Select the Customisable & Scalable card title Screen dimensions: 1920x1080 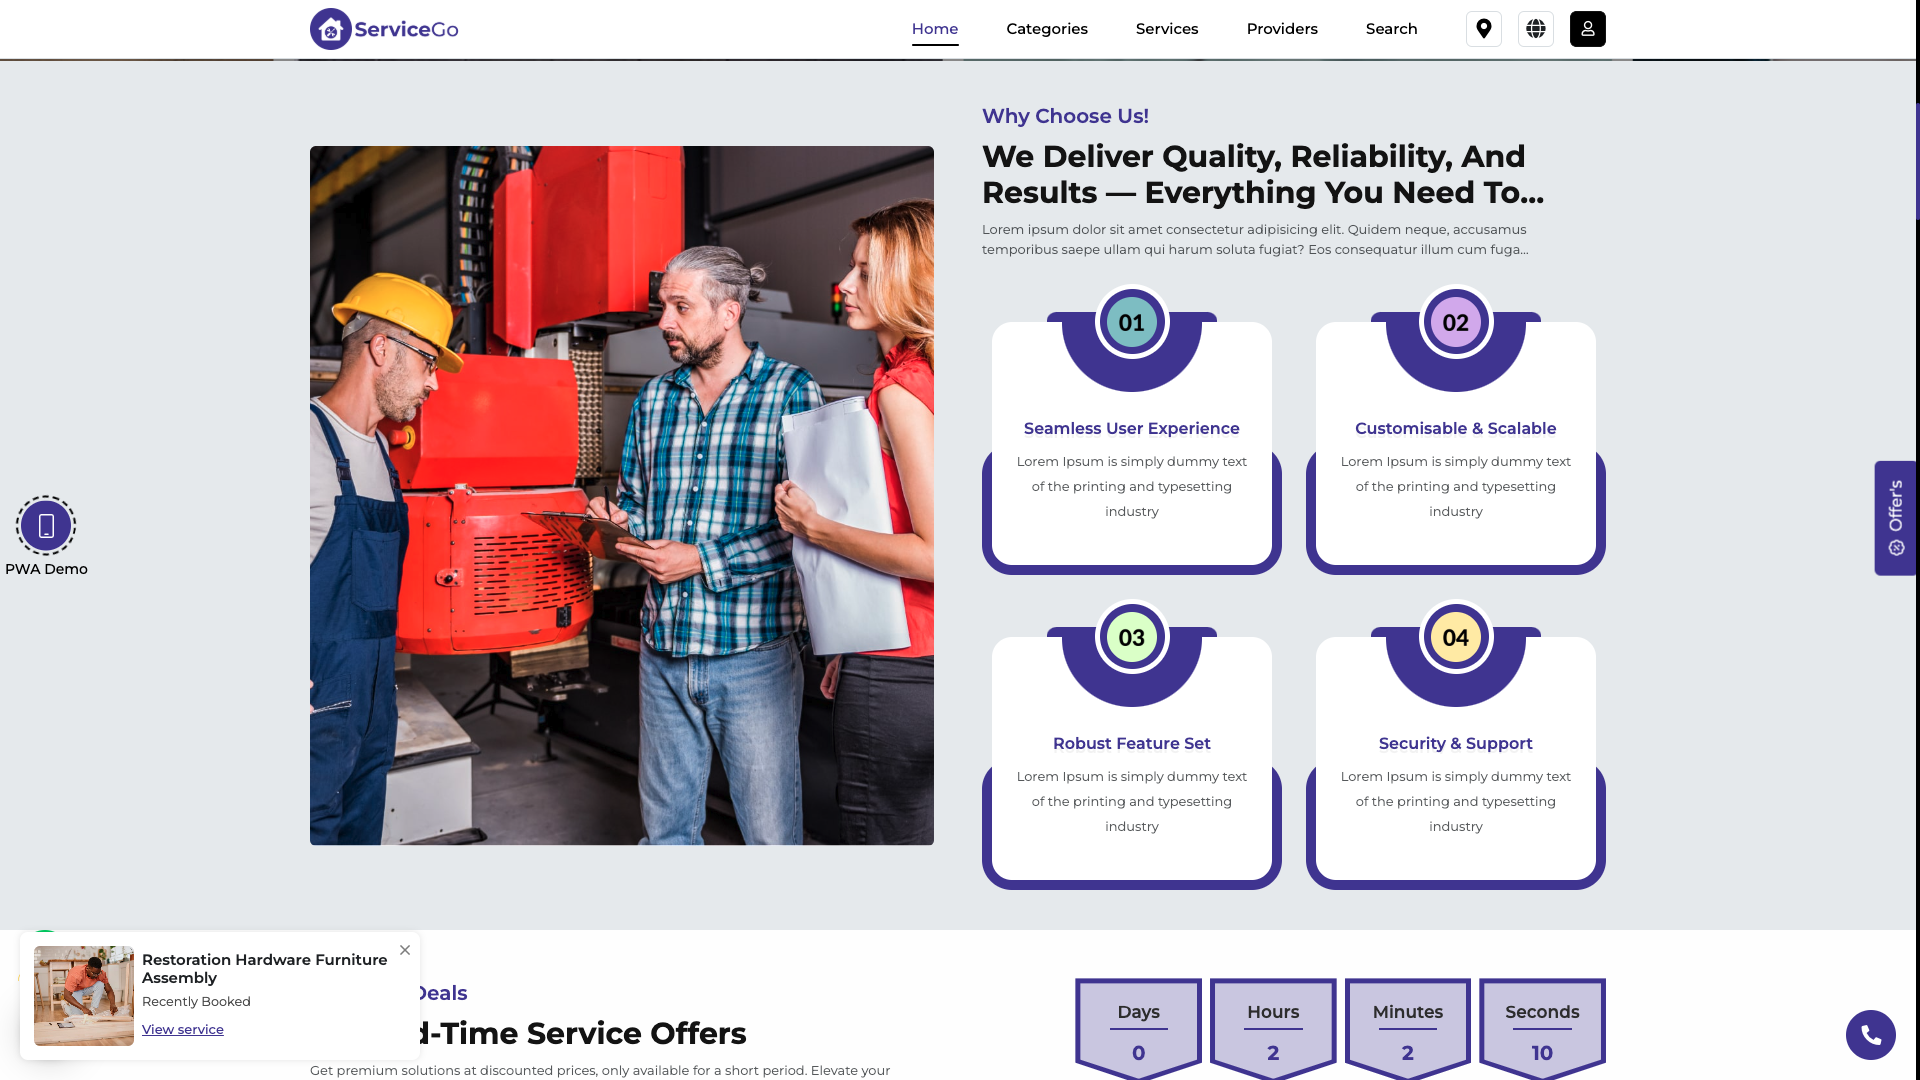tap(1456, 428)
